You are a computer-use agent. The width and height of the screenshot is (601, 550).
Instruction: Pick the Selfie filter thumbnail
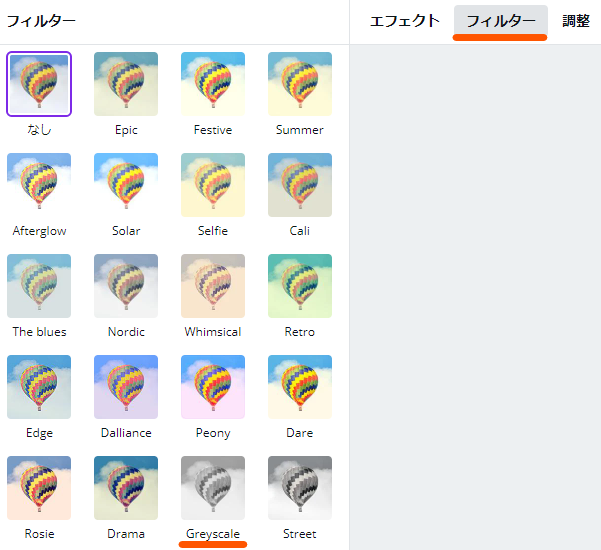point(213,185)
